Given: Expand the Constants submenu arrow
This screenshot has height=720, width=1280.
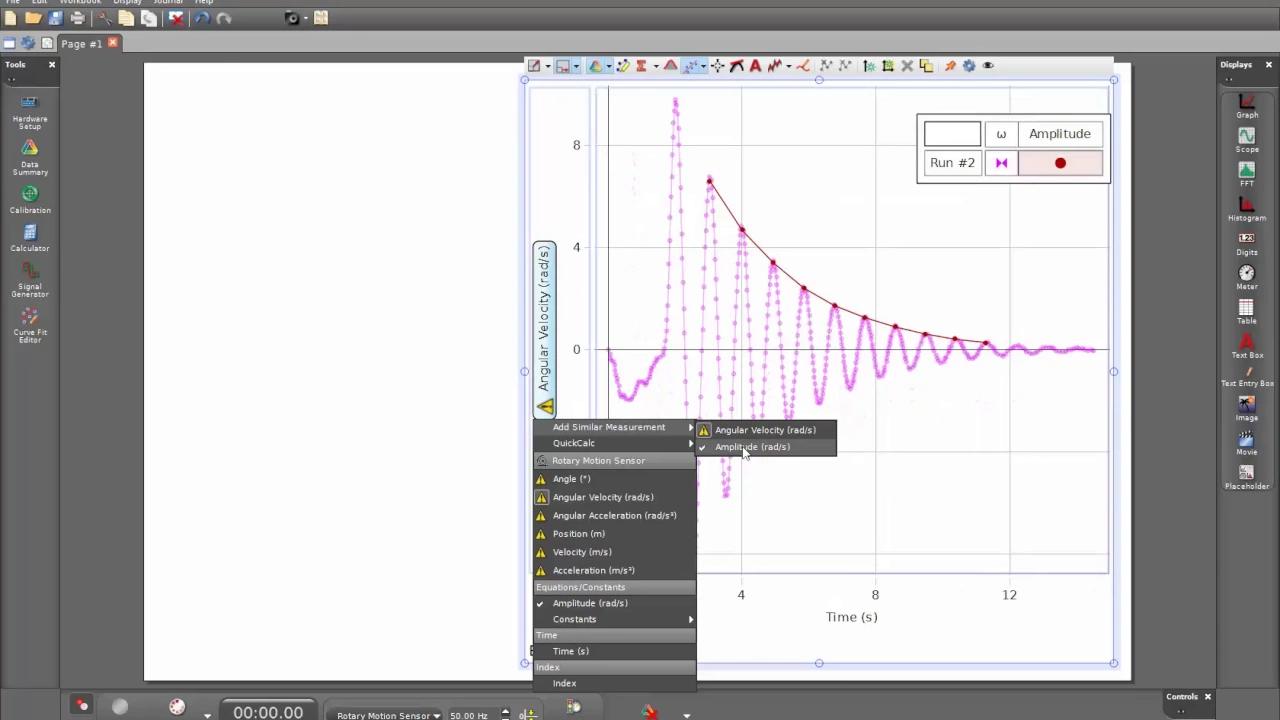Looking at the screenshot, I should tap(690, 619).
